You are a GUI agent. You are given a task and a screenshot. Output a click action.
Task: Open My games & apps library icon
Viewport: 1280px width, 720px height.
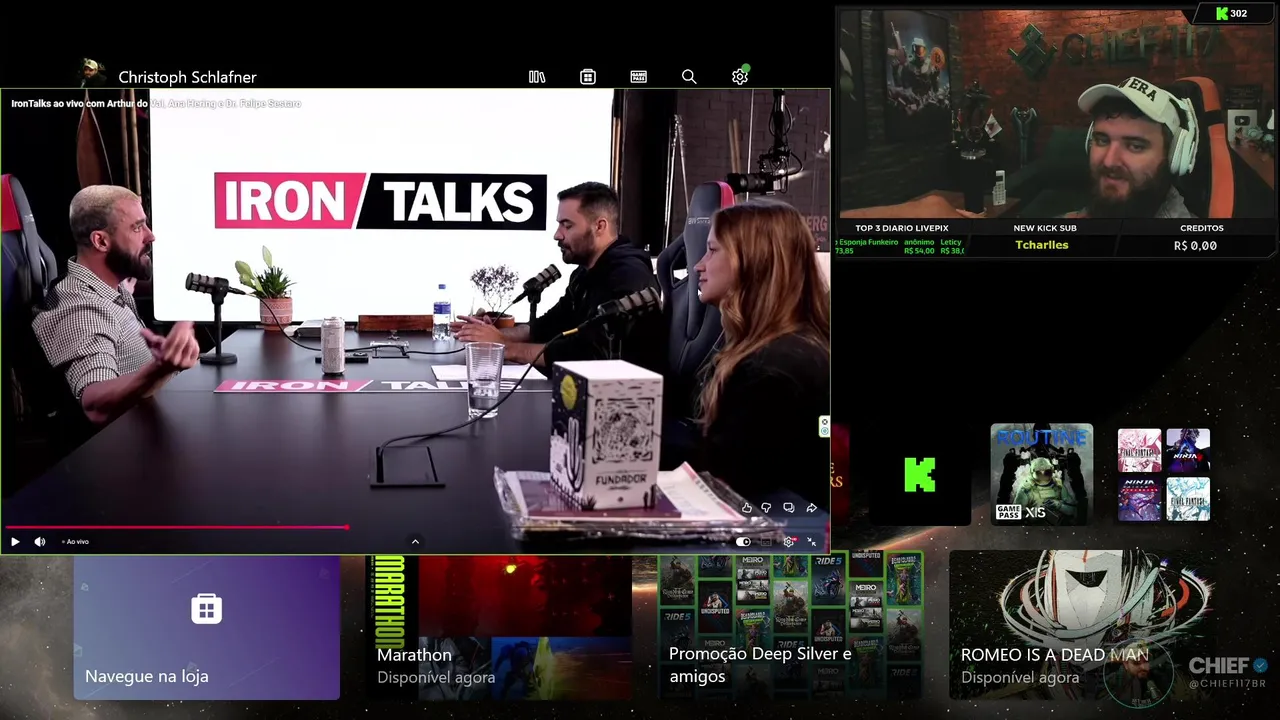[537, 77]
